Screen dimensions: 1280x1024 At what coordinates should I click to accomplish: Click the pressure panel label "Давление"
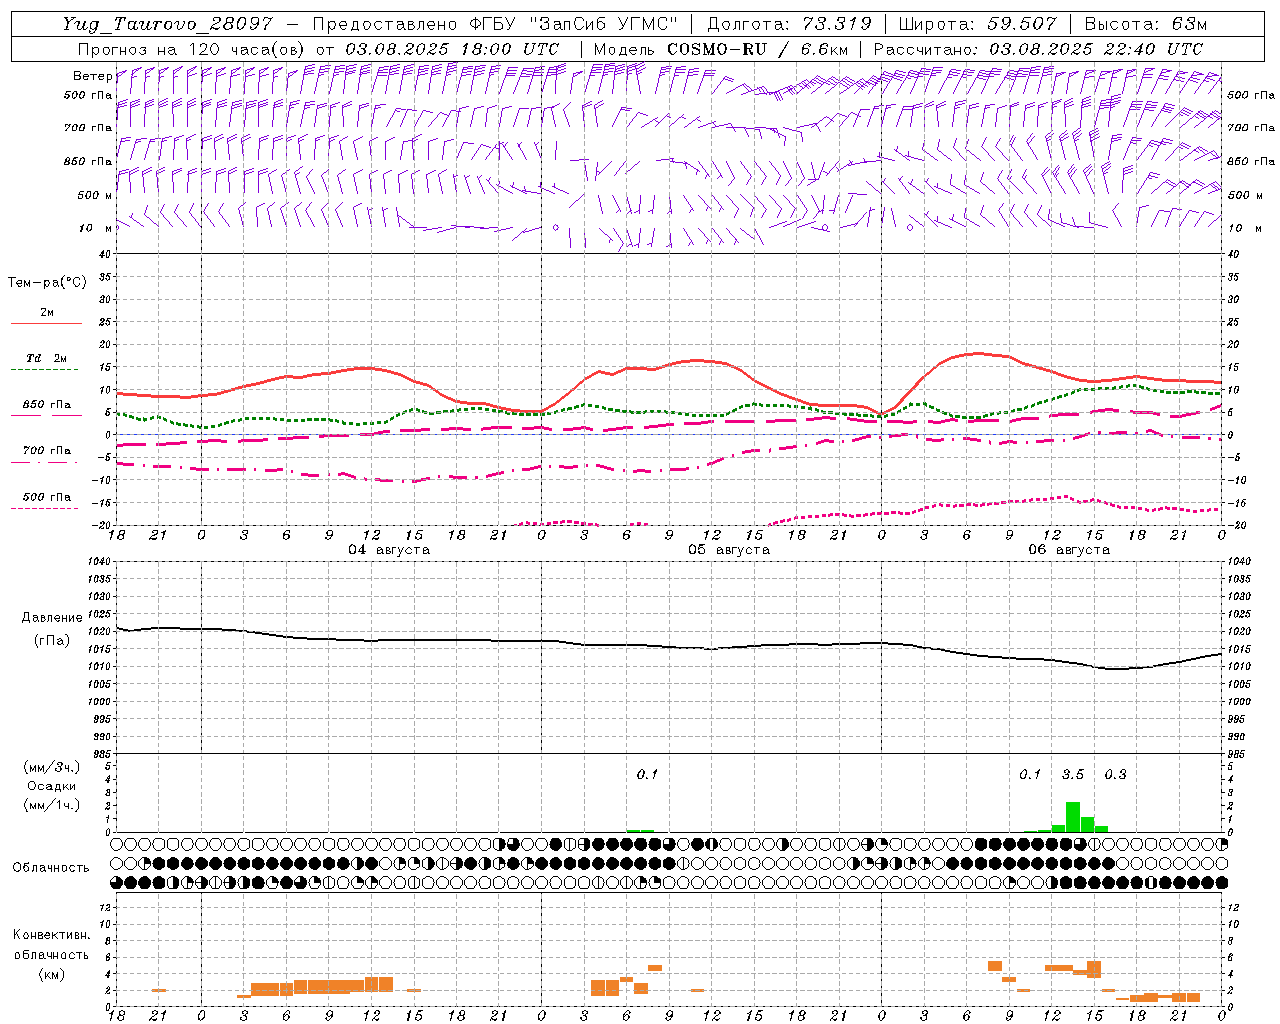click(52, 618)
